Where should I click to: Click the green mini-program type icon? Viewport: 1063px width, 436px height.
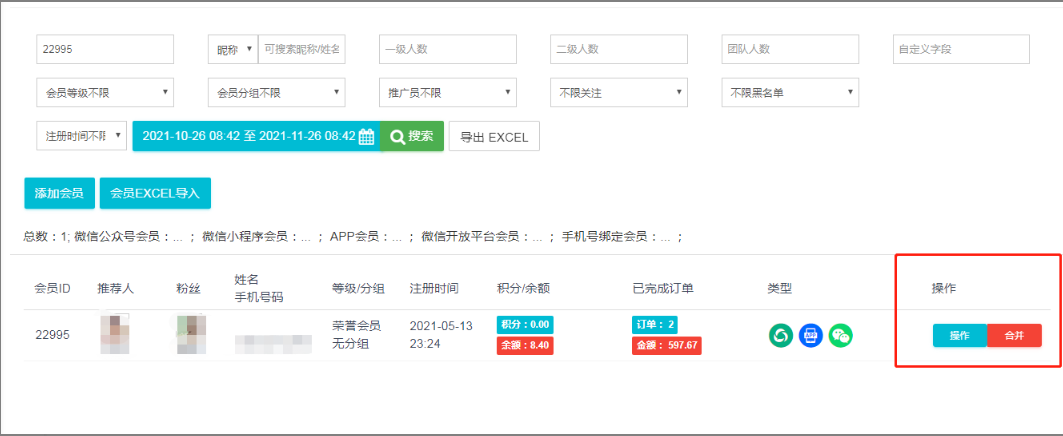[780, 336]
